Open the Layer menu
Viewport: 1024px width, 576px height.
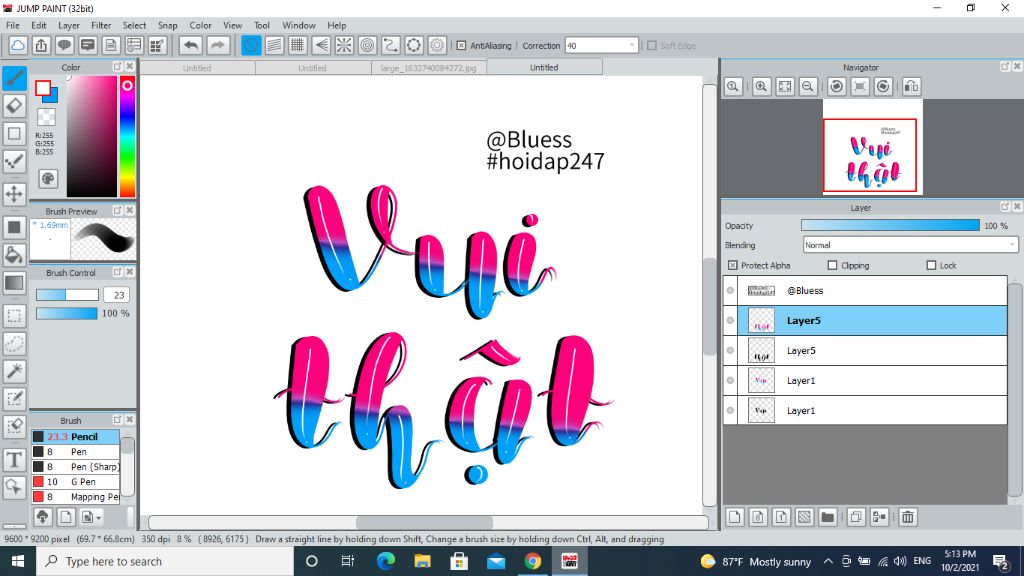(69, 25)
